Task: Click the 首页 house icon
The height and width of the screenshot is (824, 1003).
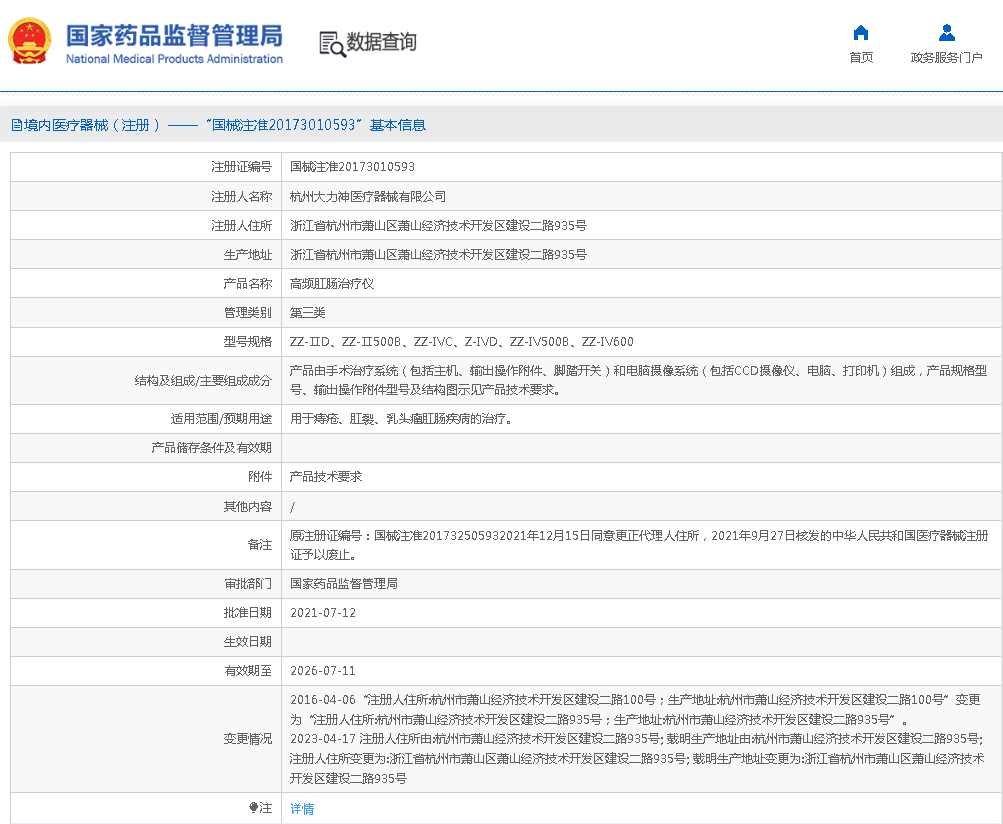Action: pos(860,32)
